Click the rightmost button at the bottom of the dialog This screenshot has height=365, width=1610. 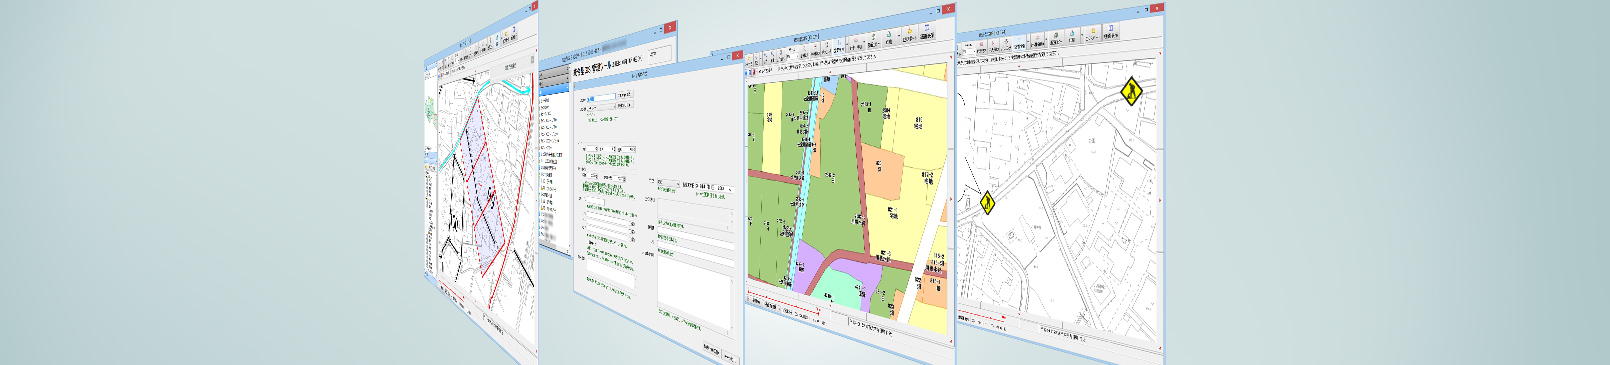730,359
